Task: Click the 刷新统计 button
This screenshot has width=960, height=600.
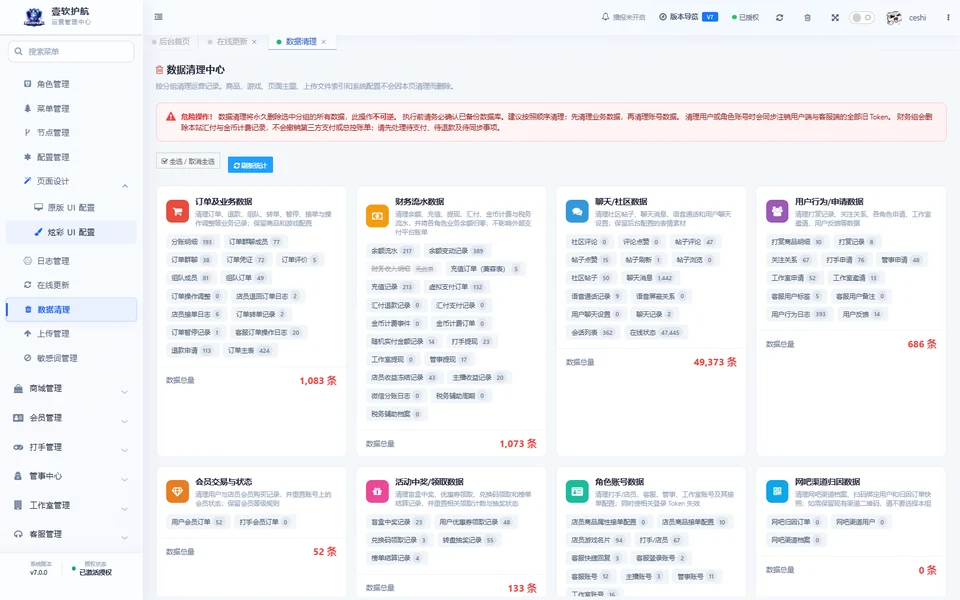Action: (250, 165)
